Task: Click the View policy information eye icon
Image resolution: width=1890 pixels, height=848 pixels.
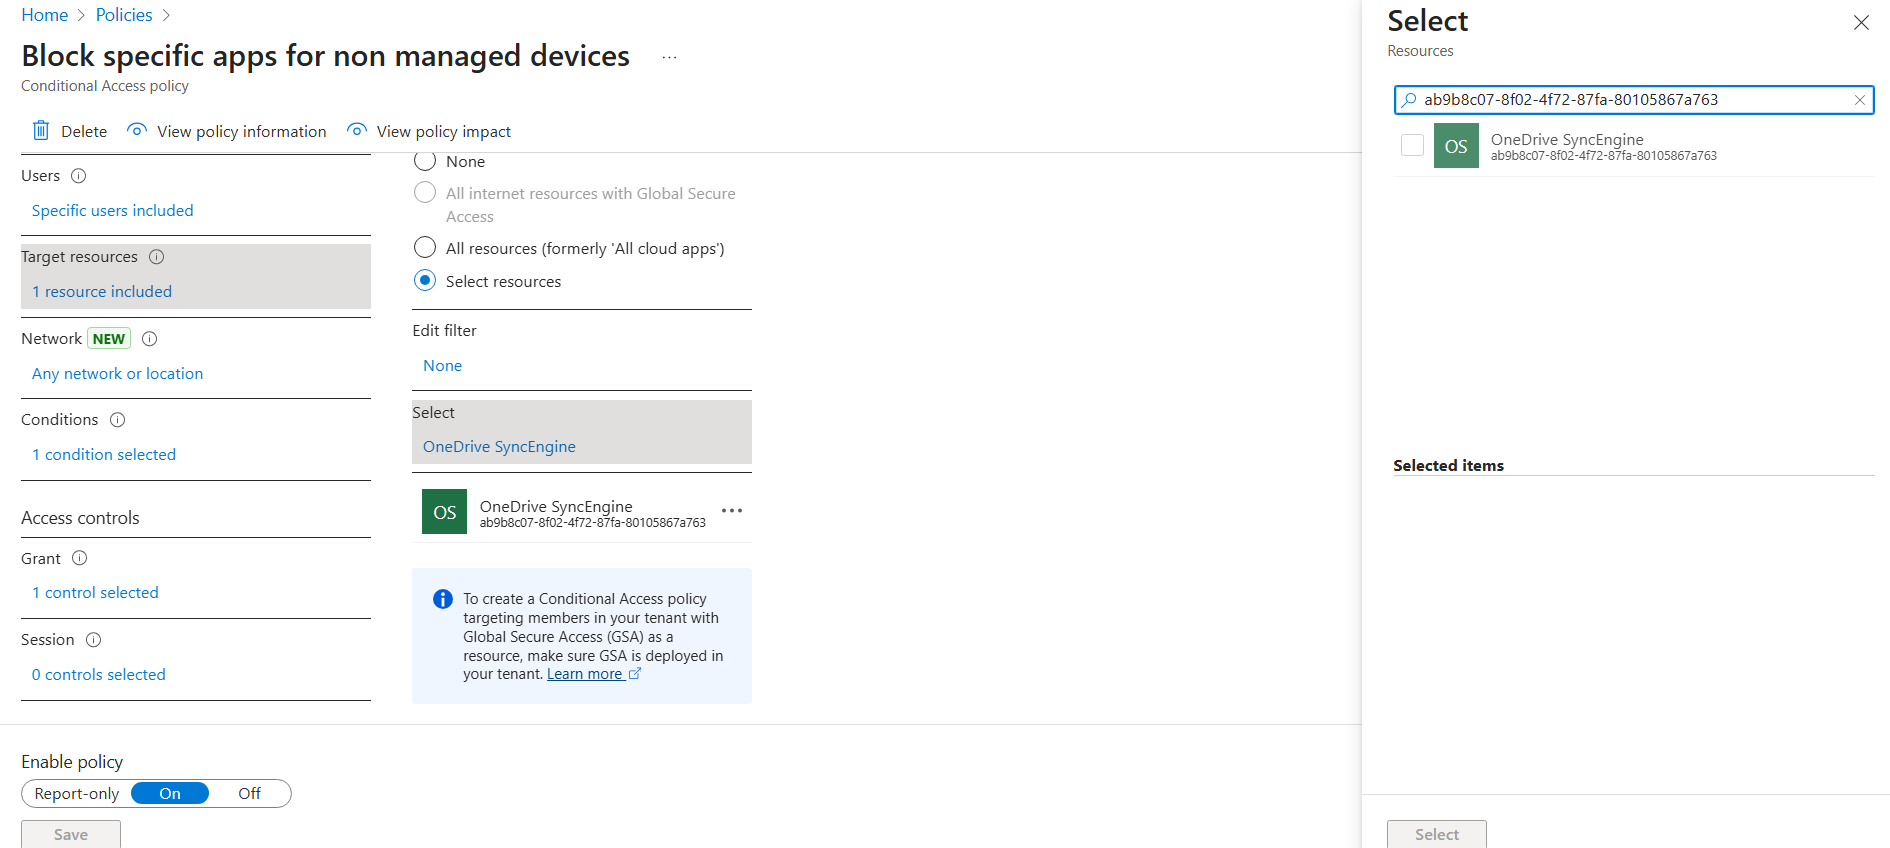Action: (137, 130)
